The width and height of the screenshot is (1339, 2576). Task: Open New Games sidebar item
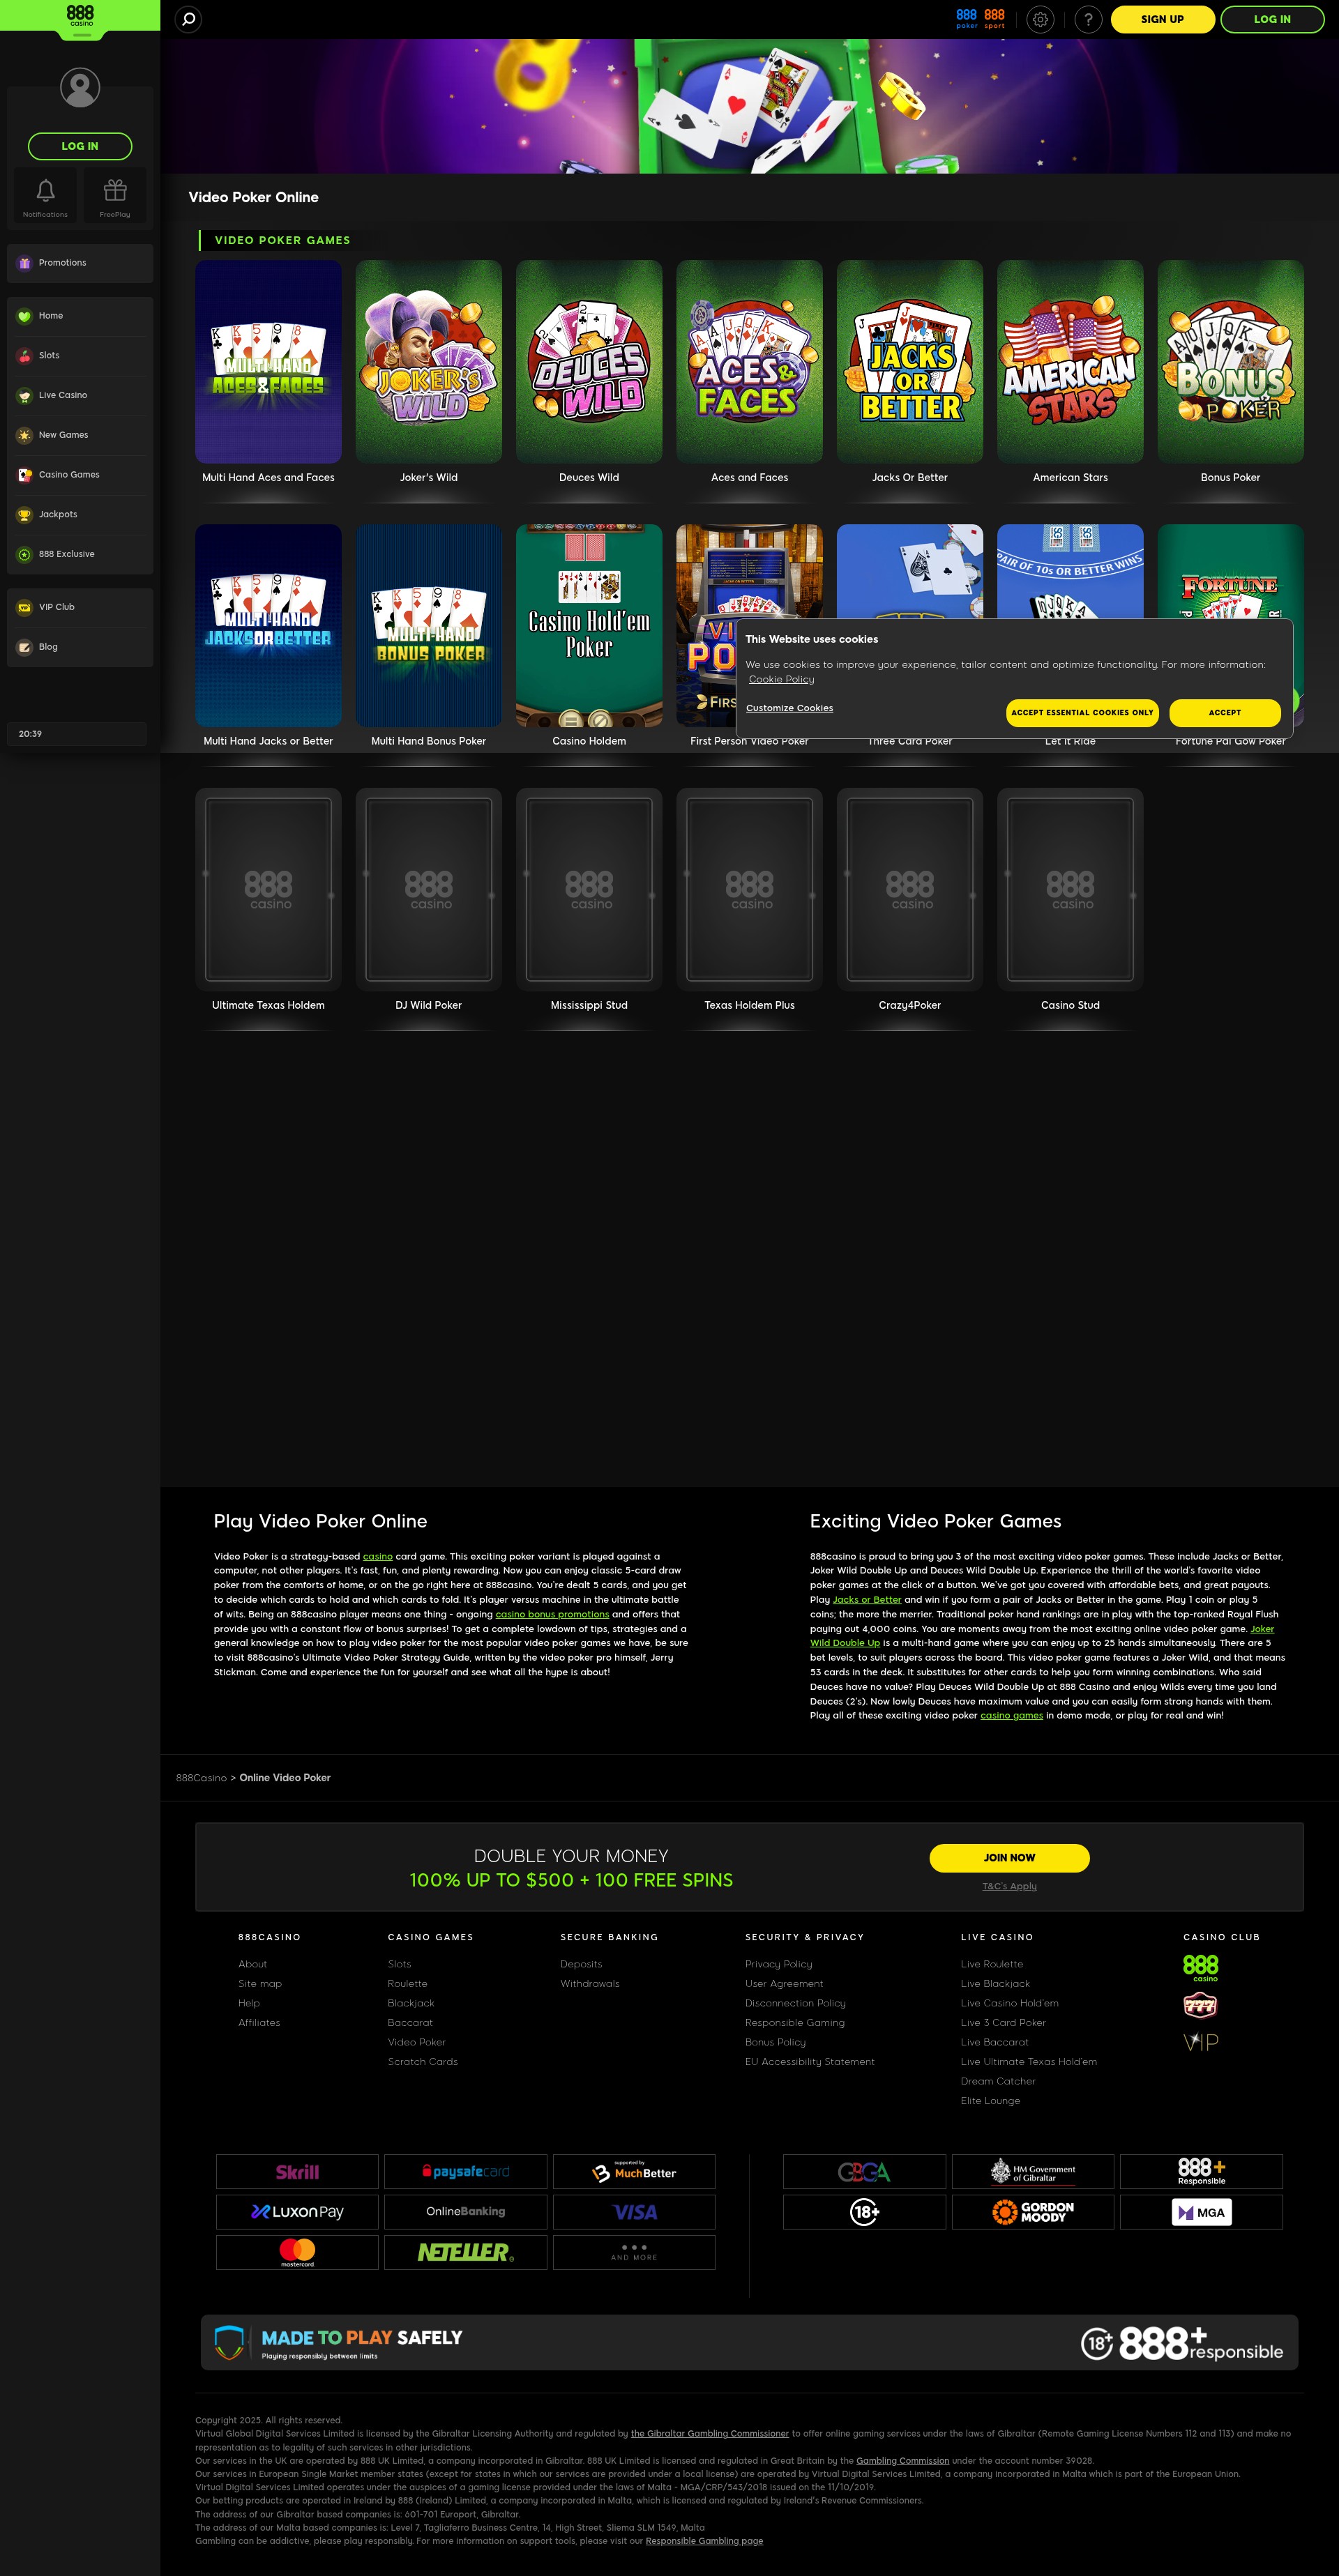click(80, 435)
